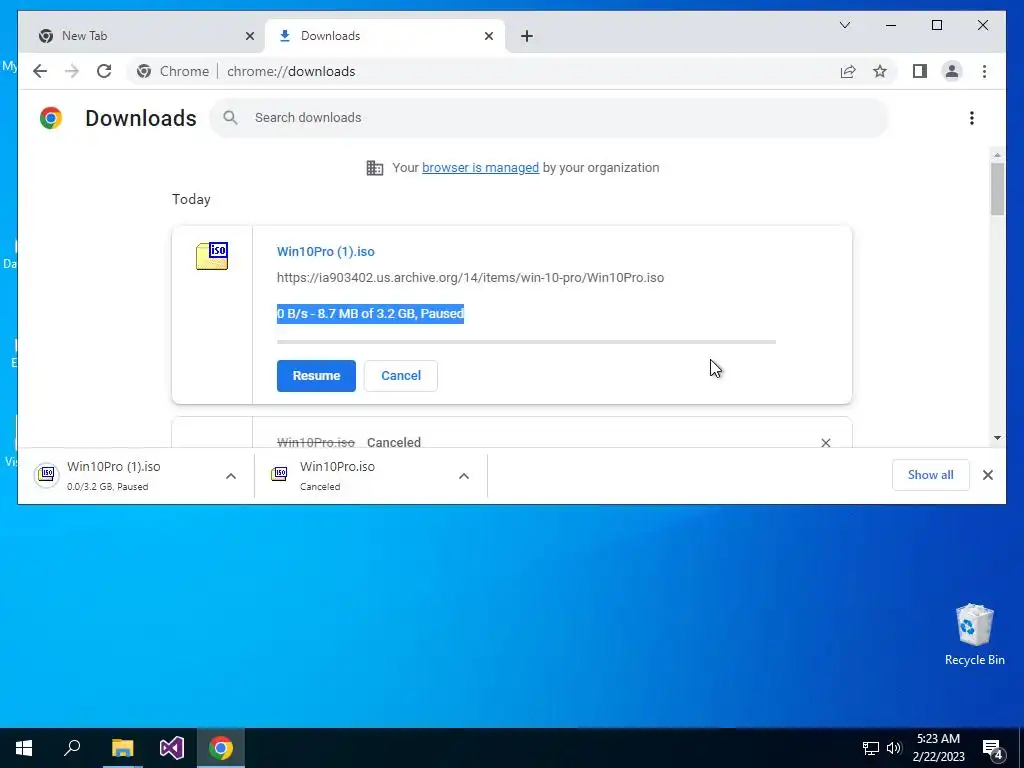
Task: Open File Explorer from taskbar
Action: (x=122, y=748)
